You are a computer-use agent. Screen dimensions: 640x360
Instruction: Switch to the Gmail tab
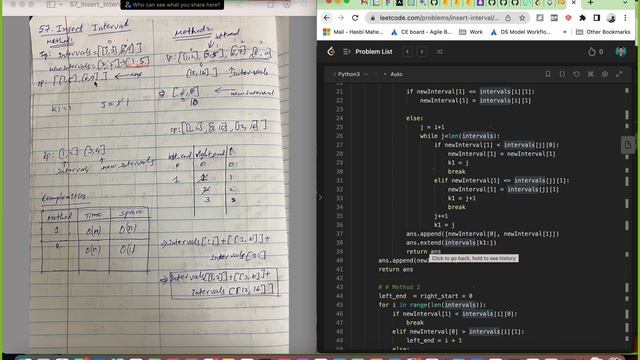(x=364, y=3)
